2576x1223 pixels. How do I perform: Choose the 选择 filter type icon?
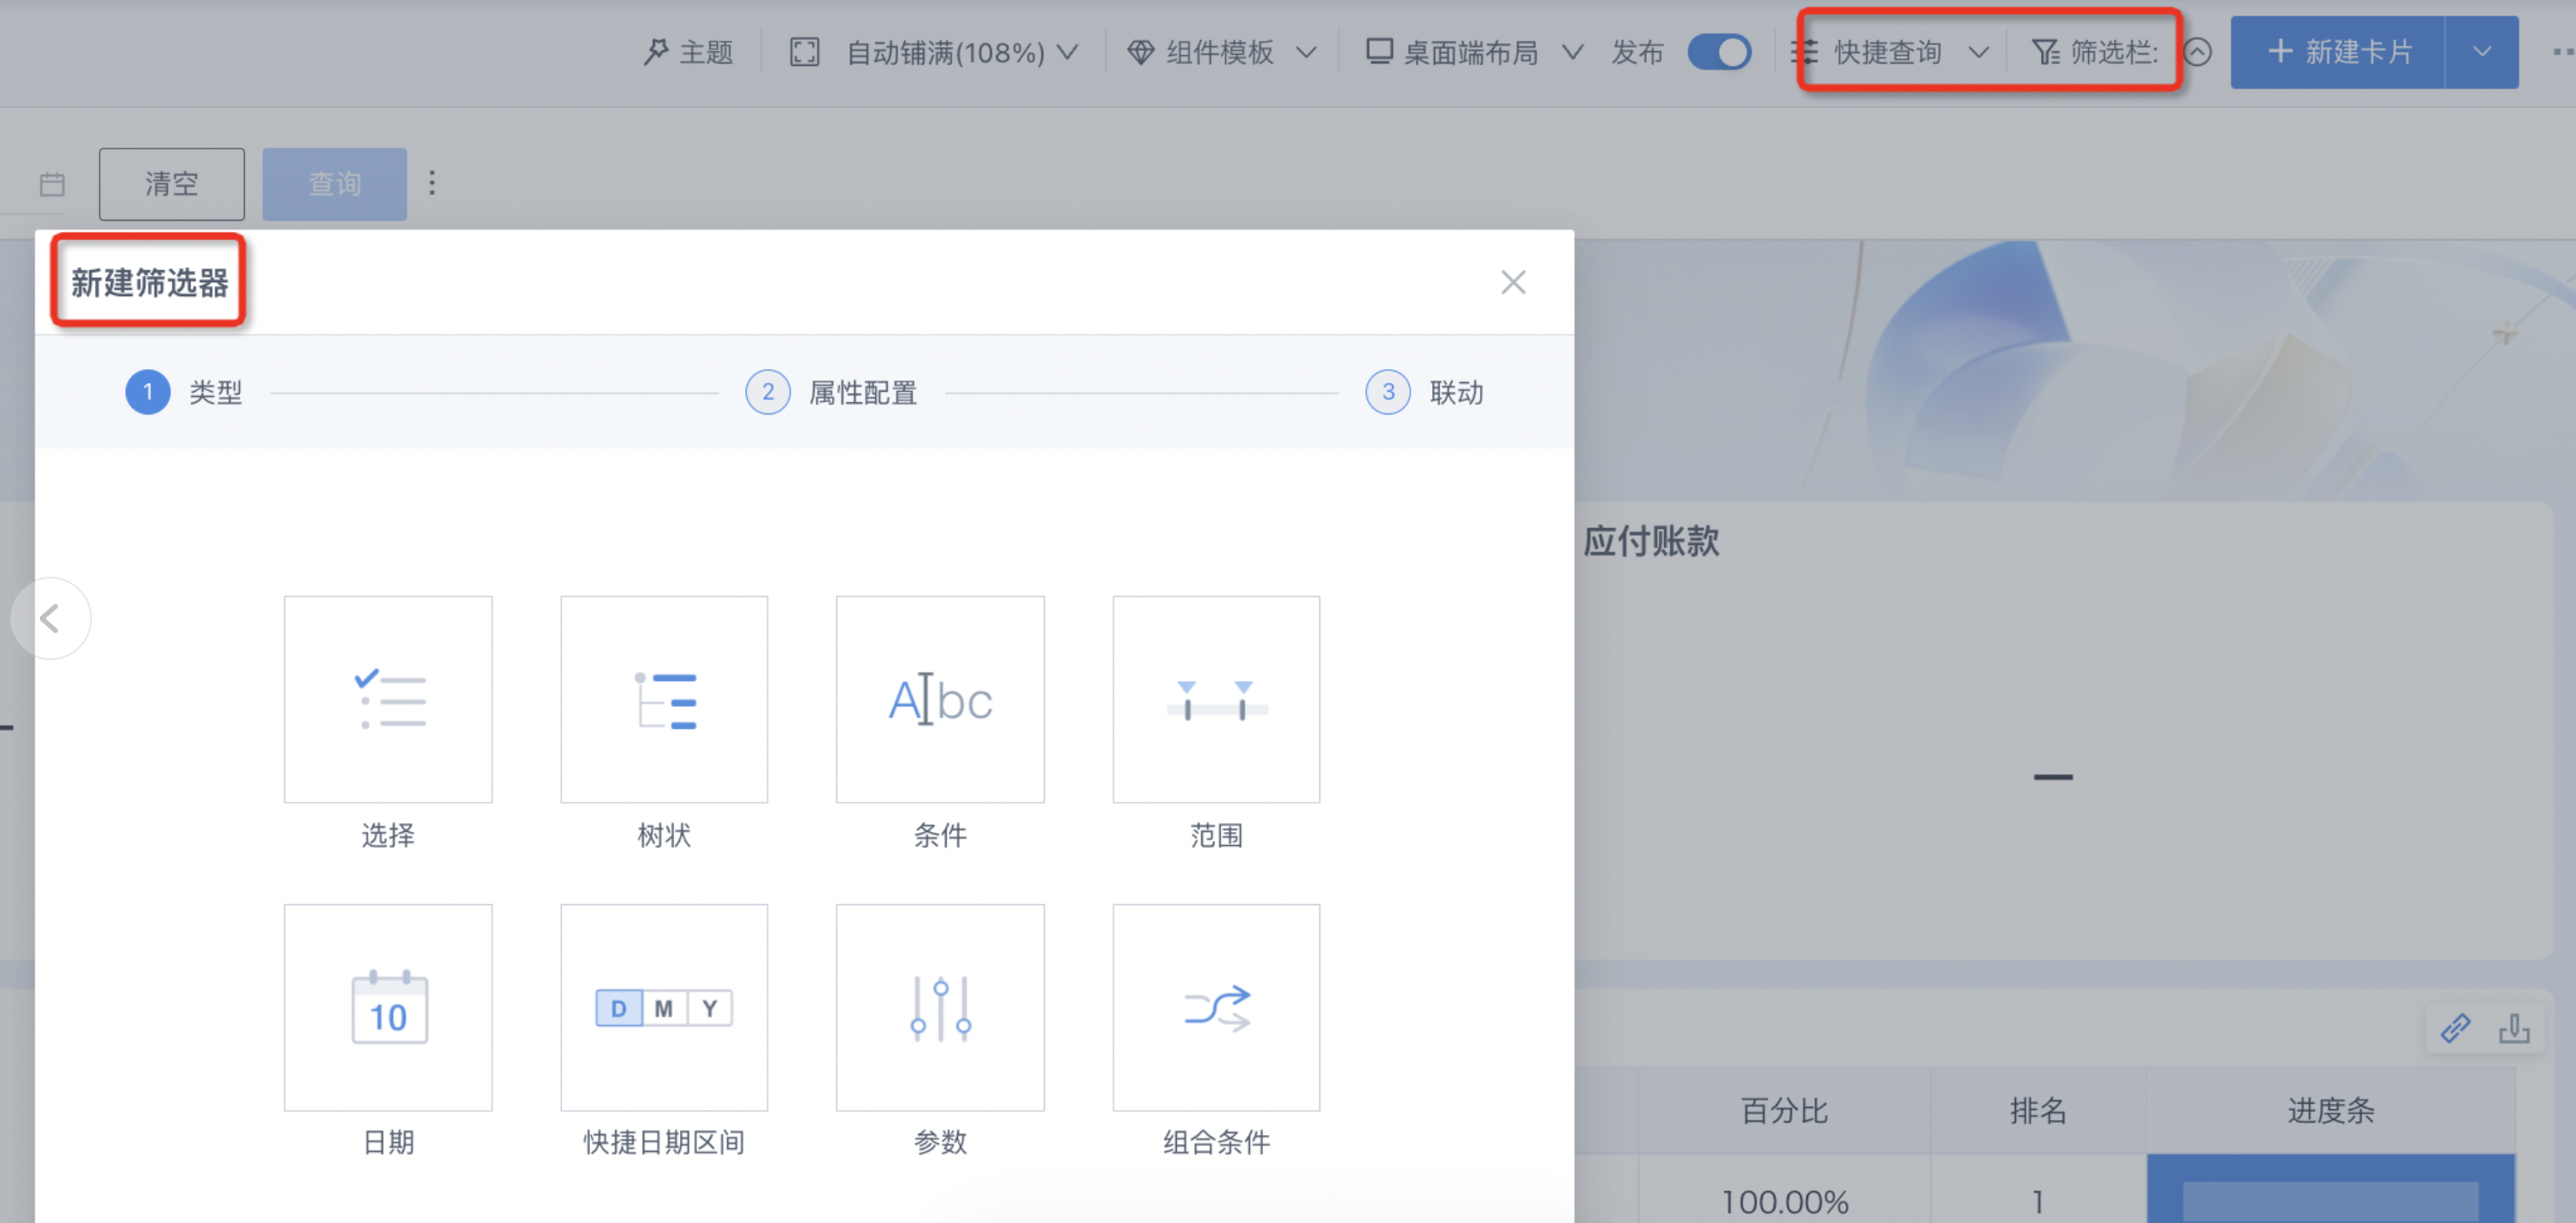388,699
